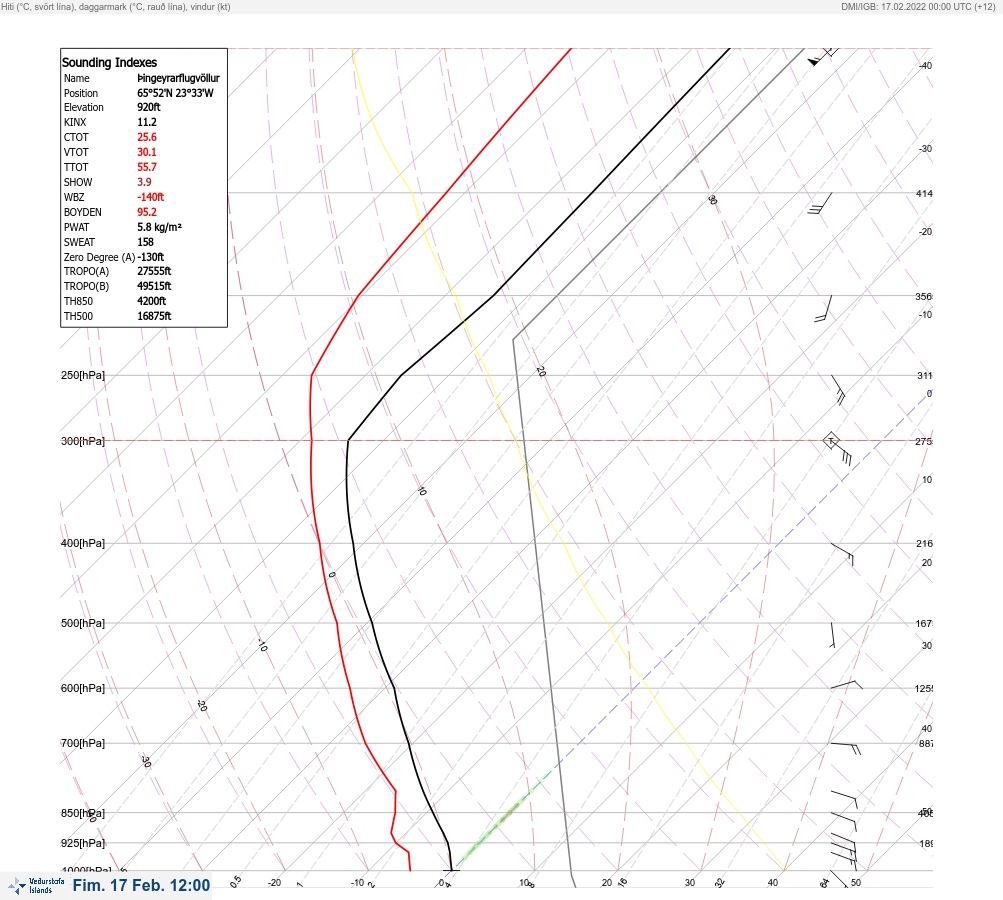Select the WBZ value -140ft

150,197
